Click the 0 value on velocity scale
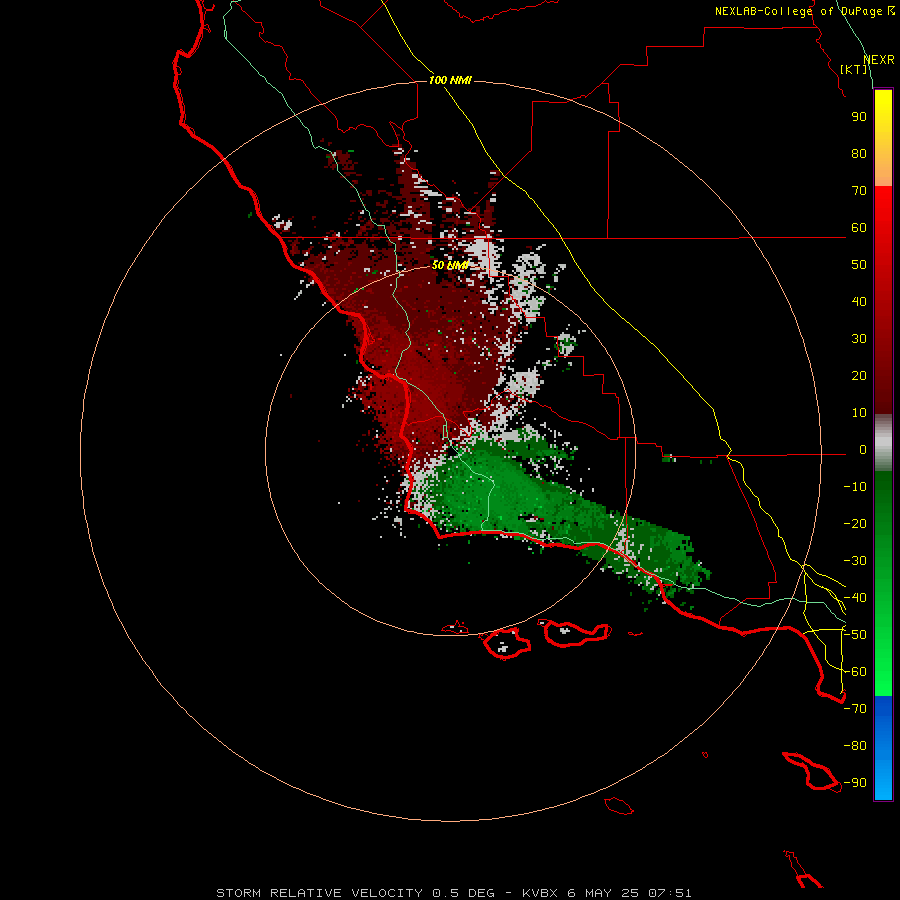The image size is (900, 900). coord(863,450)
